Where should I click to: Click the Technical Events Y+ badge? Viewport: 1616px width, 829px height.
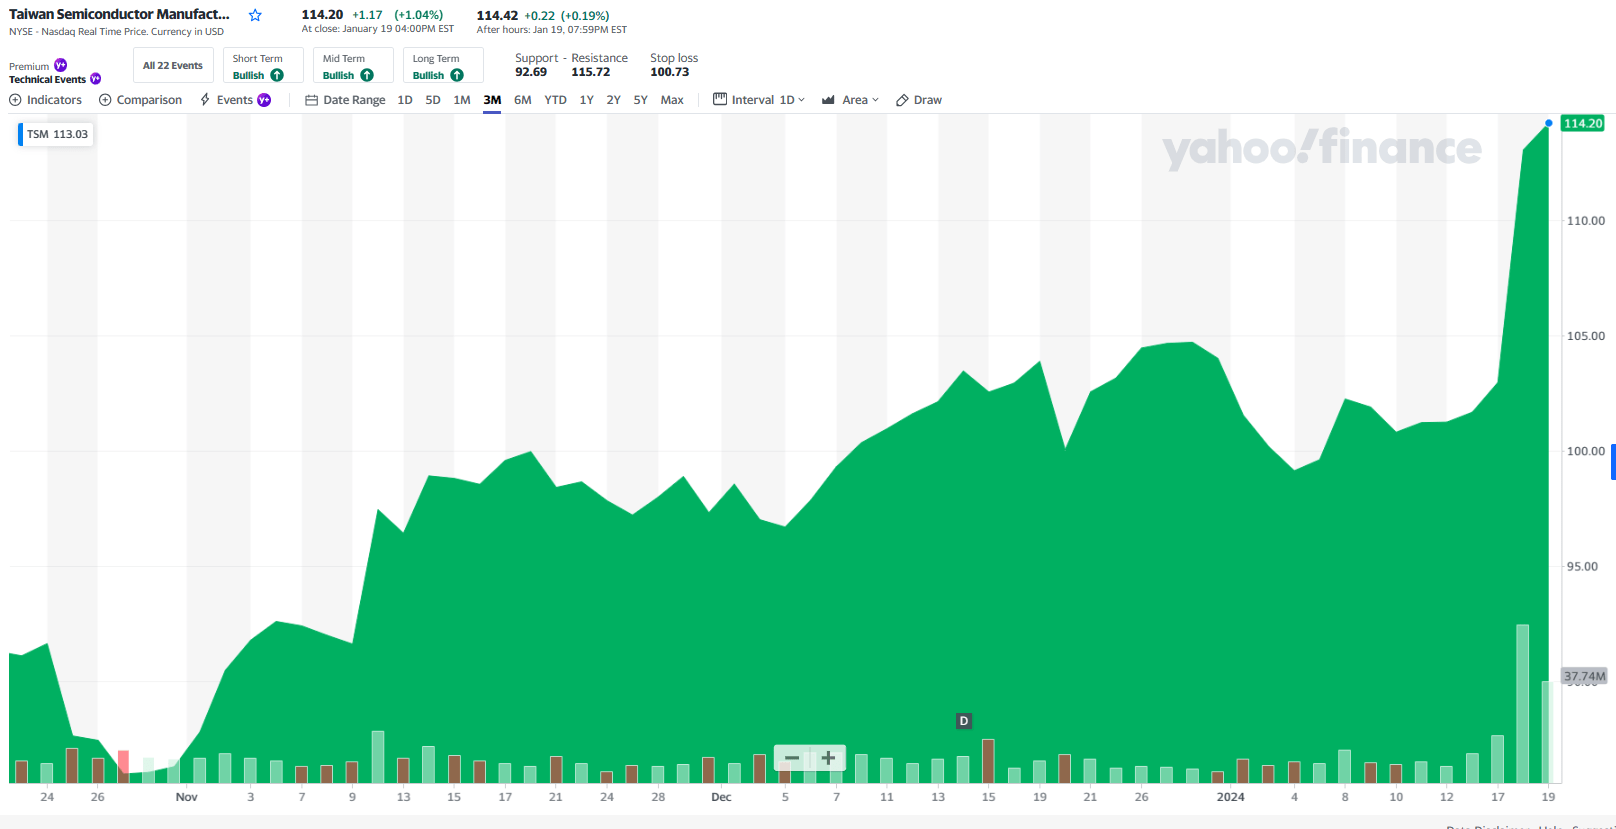[x=96, y=79]
